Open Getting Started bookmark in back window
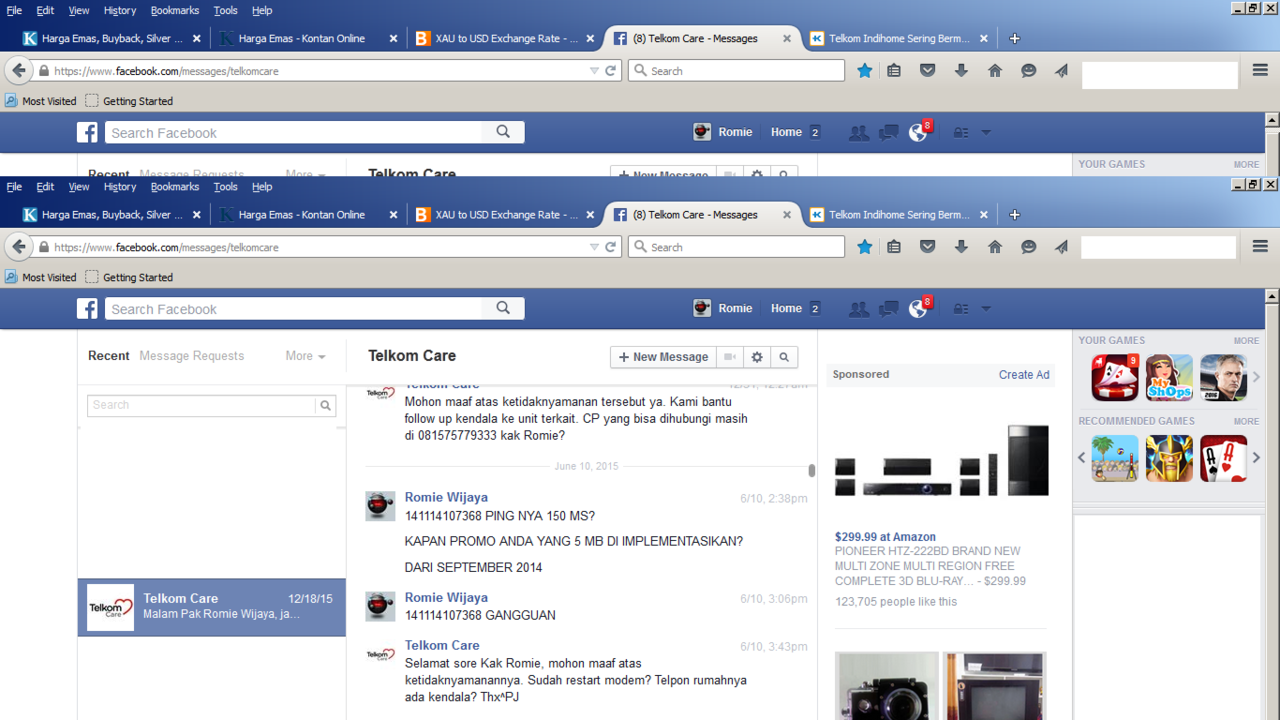Screen dimensions: 1280x720 (x=129, y=101)
